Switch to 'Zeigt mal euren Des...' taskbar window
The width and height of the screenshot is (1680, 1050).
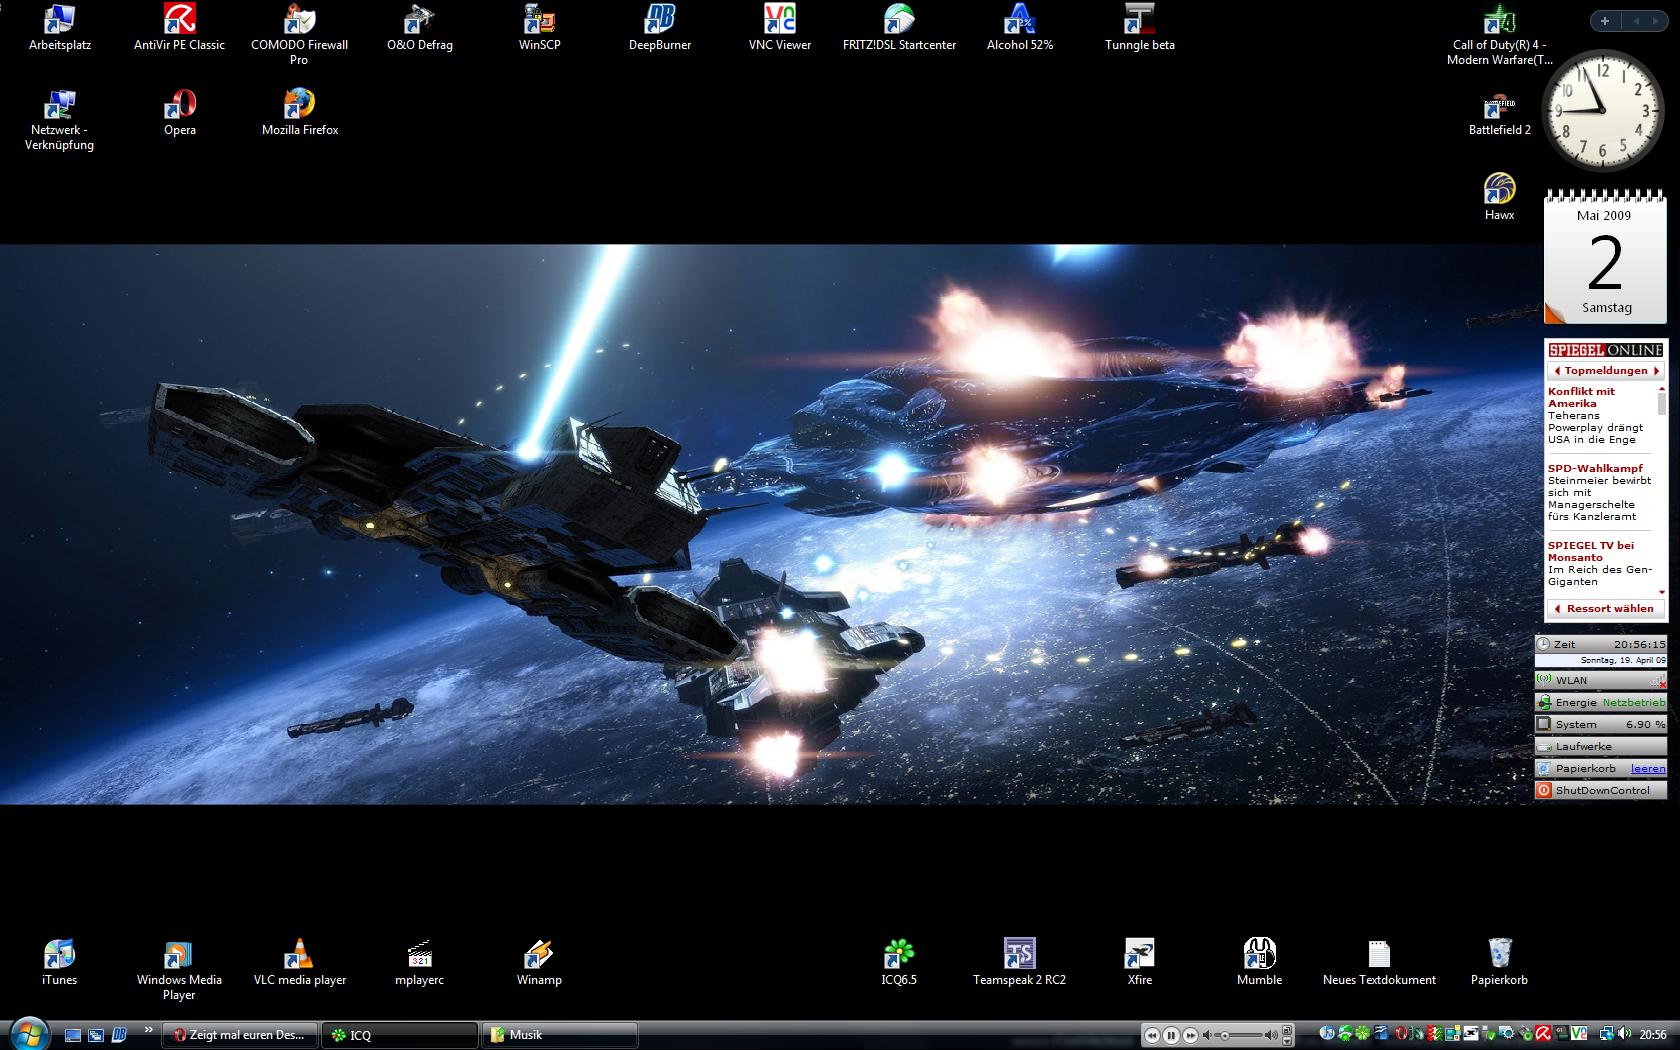[240, 1035]
